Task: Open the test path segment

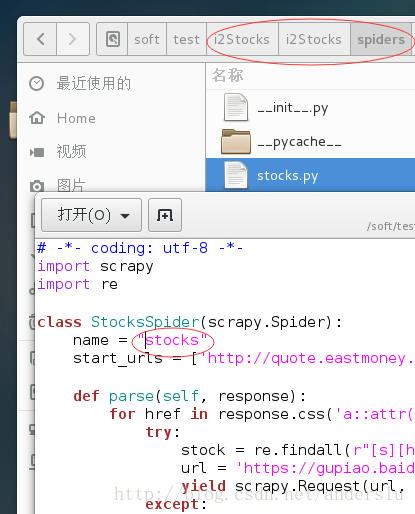Action: tap(186, 39)
